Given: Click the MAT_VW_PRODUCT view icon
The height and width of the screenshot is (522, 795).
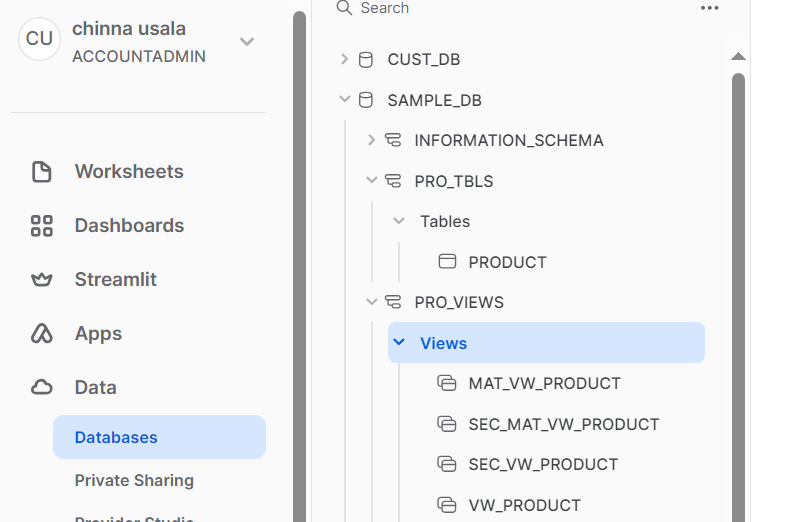Looking at the screenshot, I should pyautogui.click(x=447, y=383).
